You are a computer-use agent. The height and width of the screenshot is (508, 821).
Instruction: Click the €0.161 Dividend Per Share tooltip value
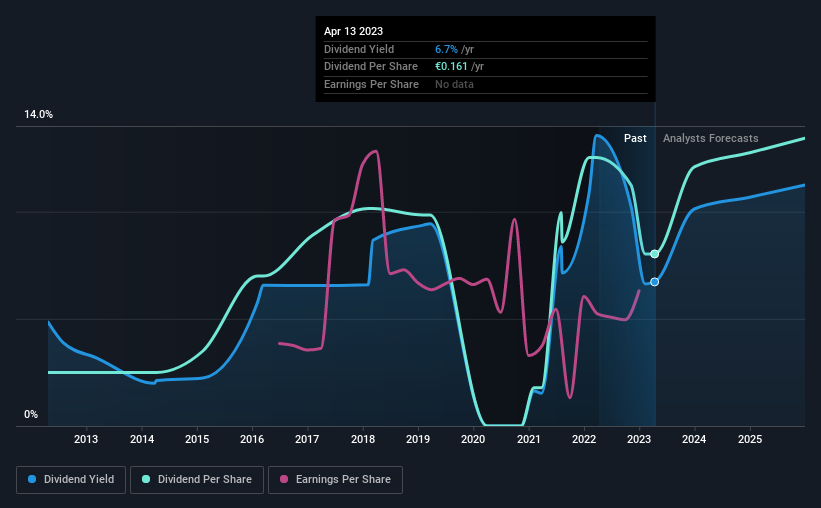[x=451, y=67]
